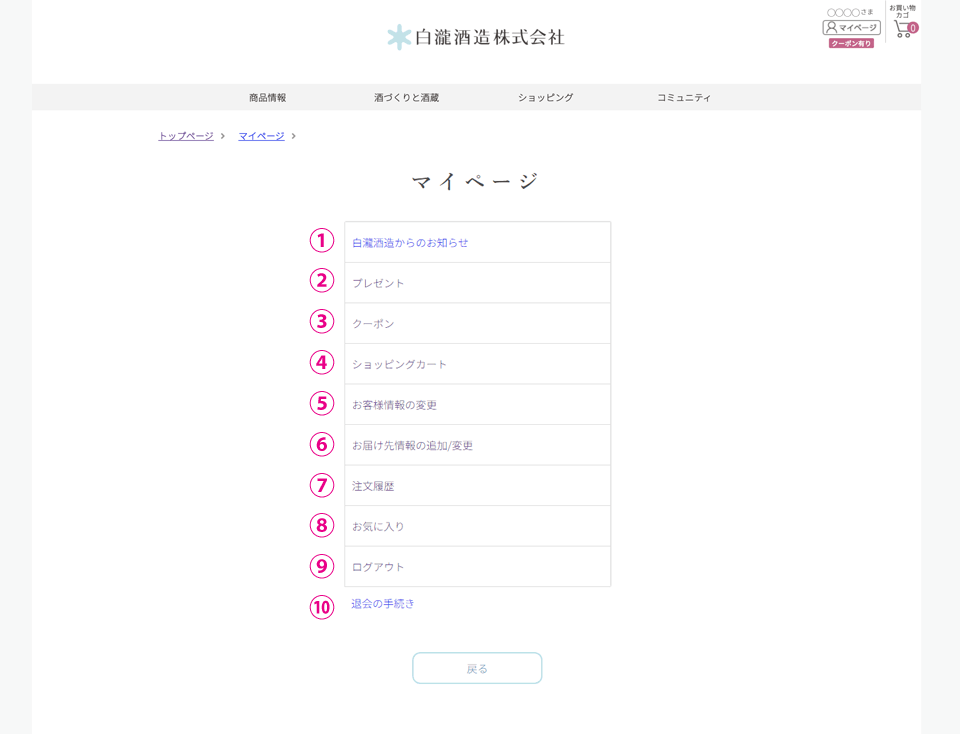Click the 退会の手続き link
Screen dimensions: 960x734
click(x=383, y=604)
